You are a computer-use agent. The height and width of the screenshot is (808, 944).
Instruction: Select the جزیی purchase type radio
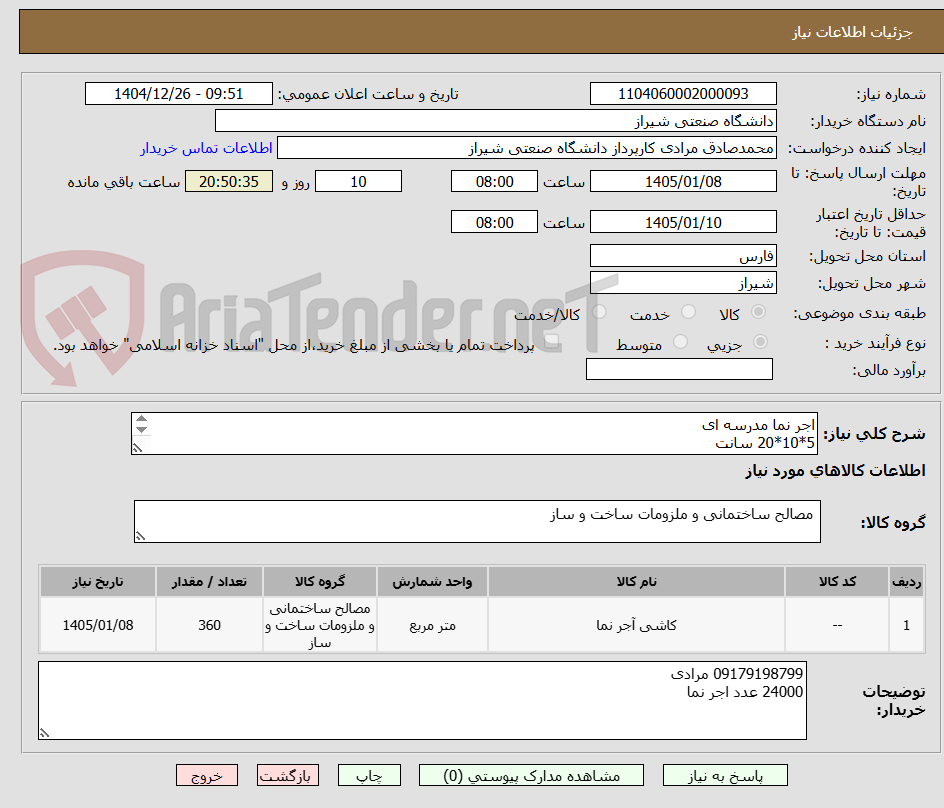[760, 342]
